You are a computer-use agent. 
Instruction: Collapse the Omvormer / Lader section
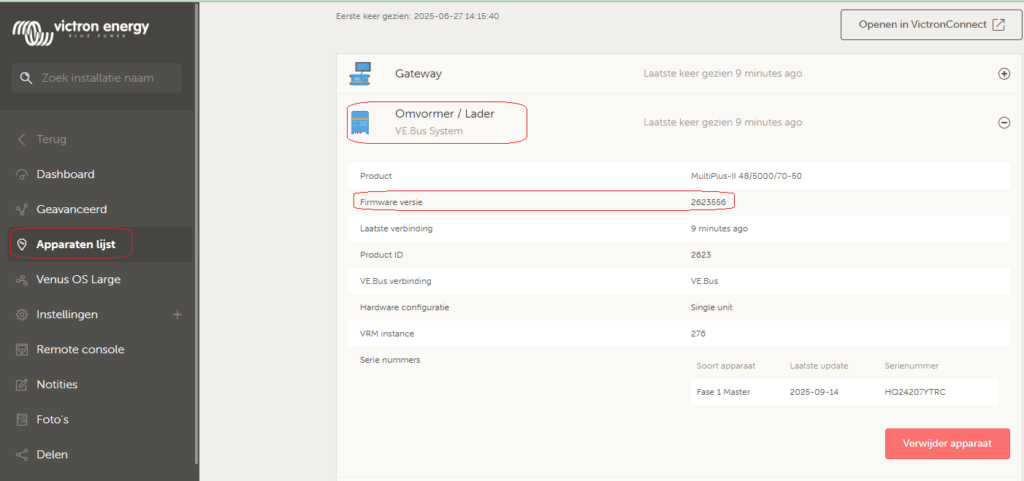coord(1004,122)
